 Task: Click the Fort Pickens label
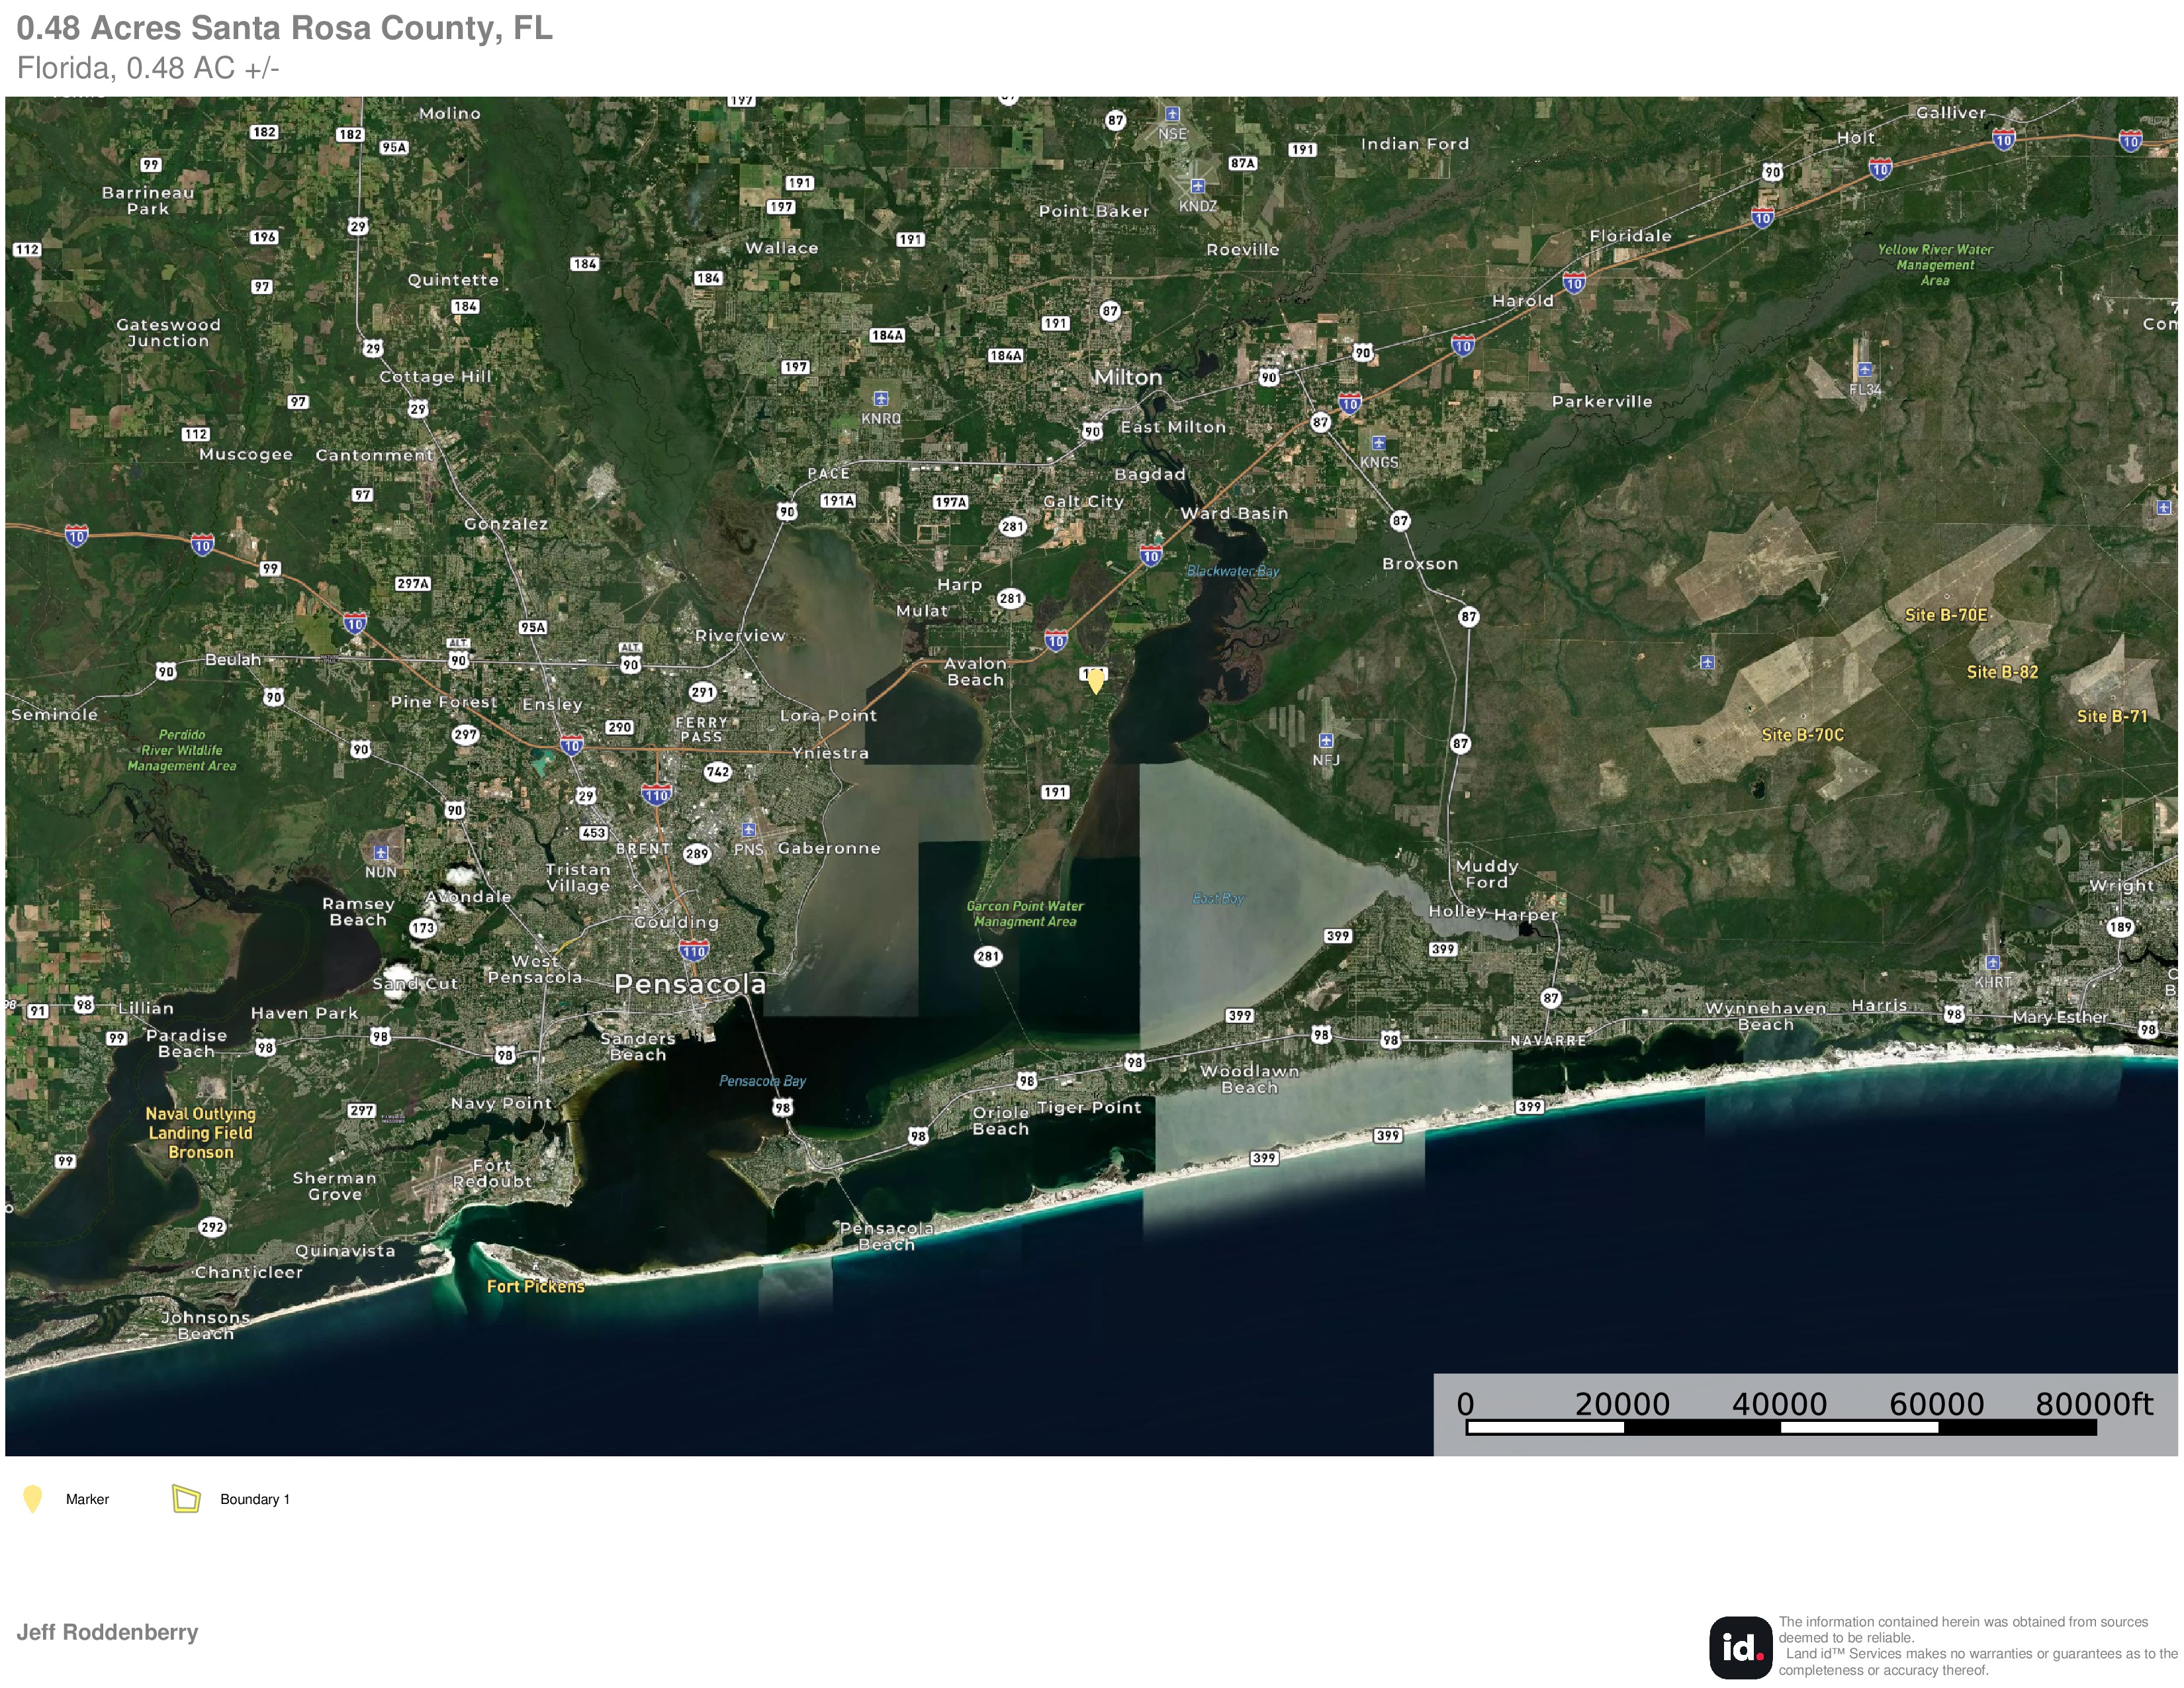[535, 1287]
